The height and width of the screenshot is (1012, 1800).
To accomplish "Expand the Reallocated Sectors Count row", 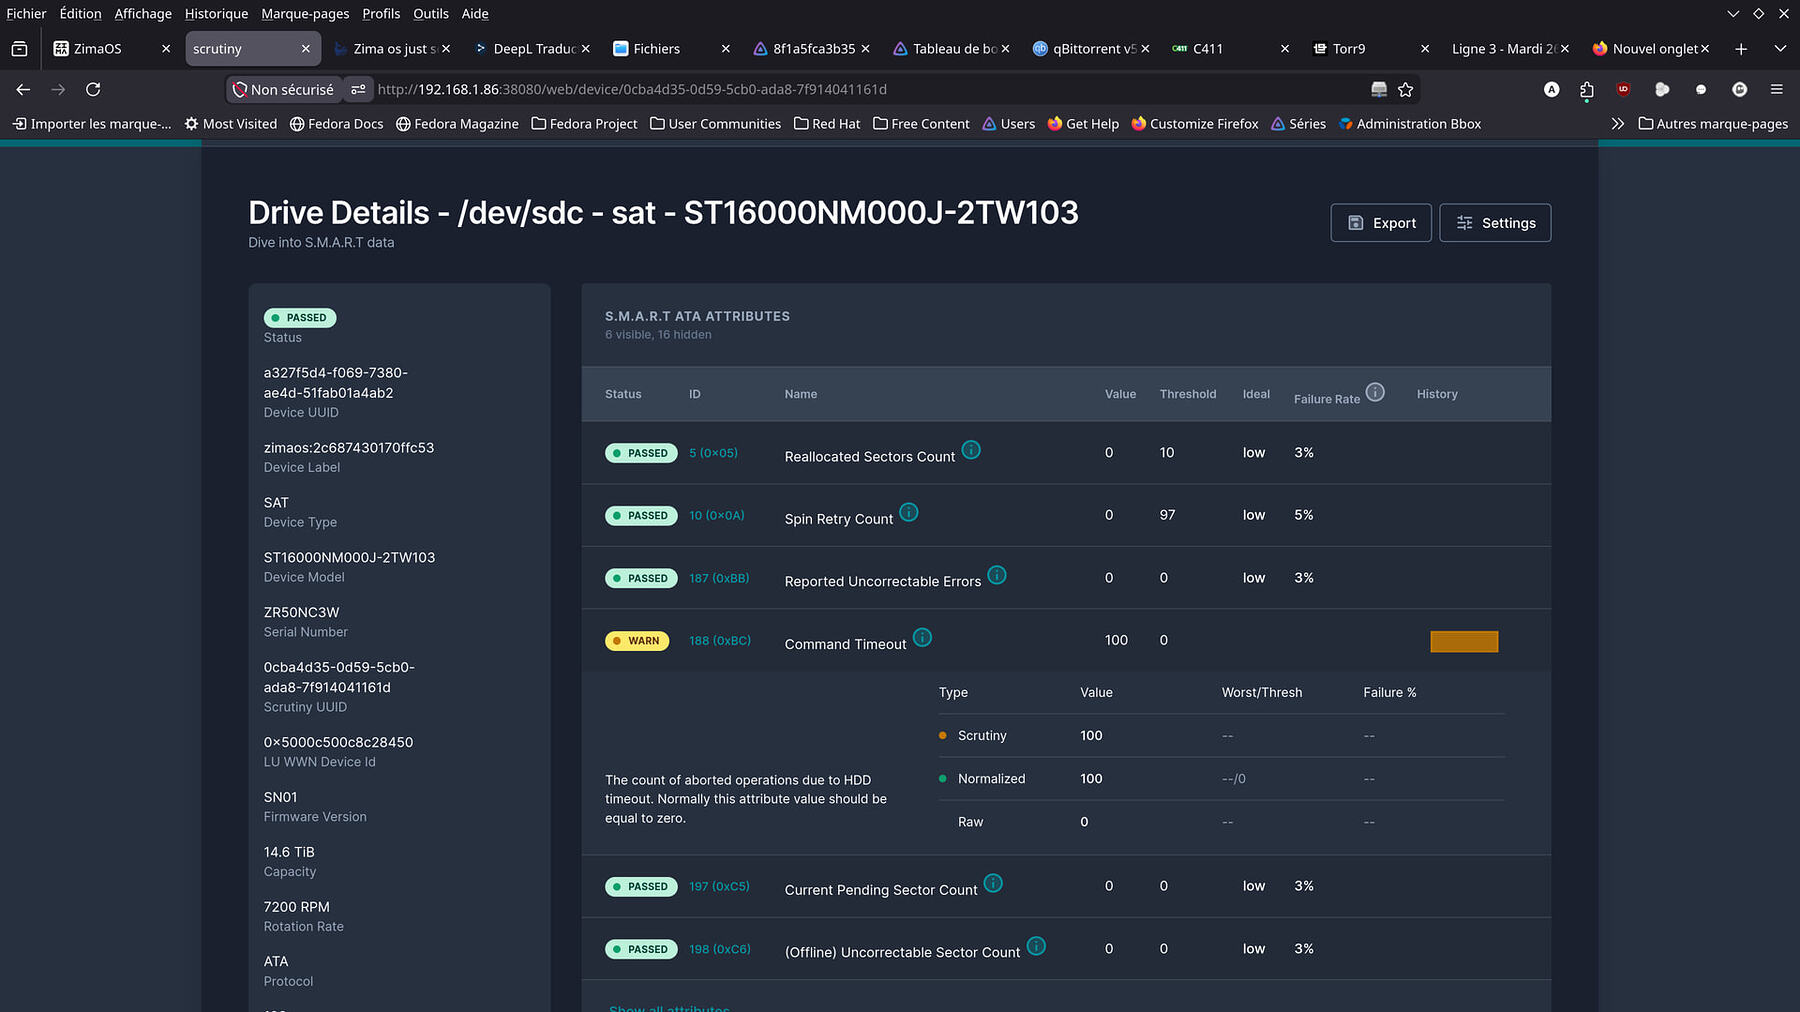I will 1066,453.
